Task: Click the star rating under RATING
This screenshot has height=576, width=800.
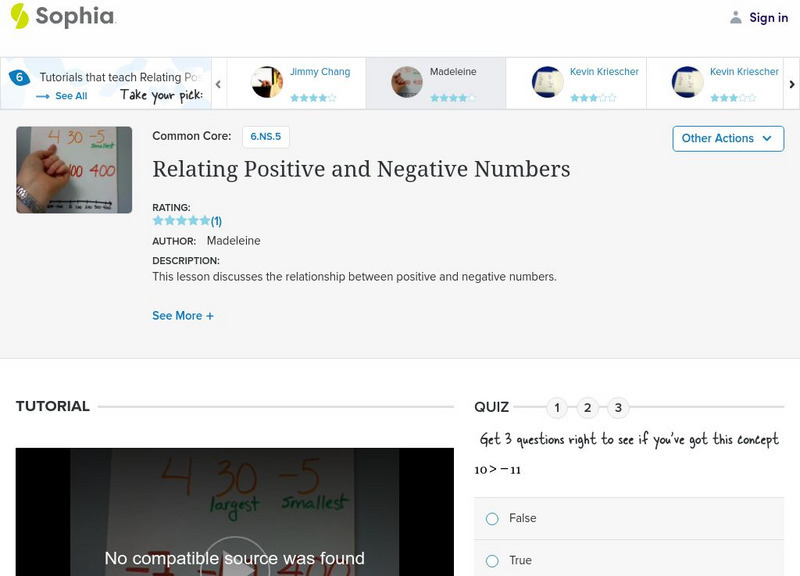Action: tap(180, 222)
